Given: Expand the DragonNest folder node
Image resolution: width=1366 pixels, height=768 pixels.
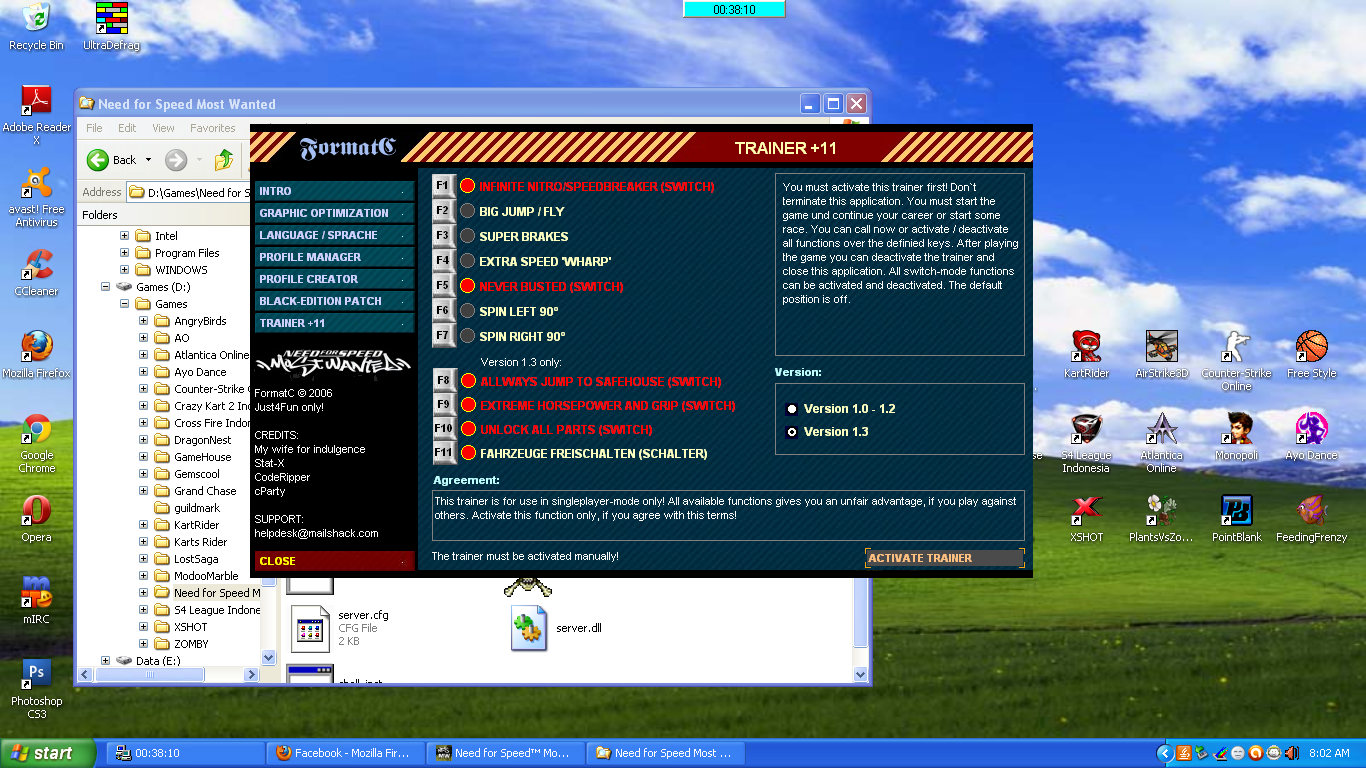Looking at the screenshot, I should click(144, 440).
